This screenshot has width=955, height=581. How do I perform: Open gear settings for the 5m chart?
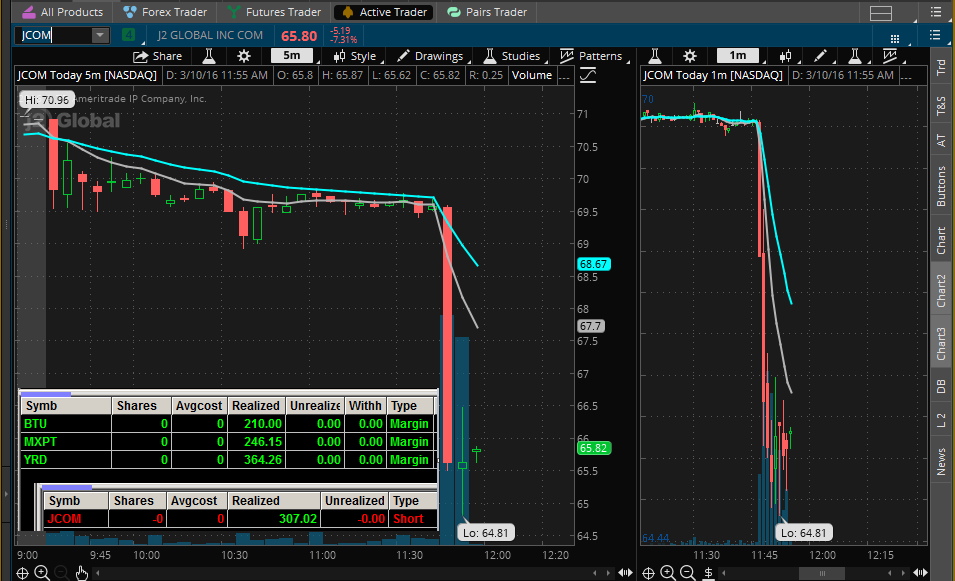pos(244,56)
